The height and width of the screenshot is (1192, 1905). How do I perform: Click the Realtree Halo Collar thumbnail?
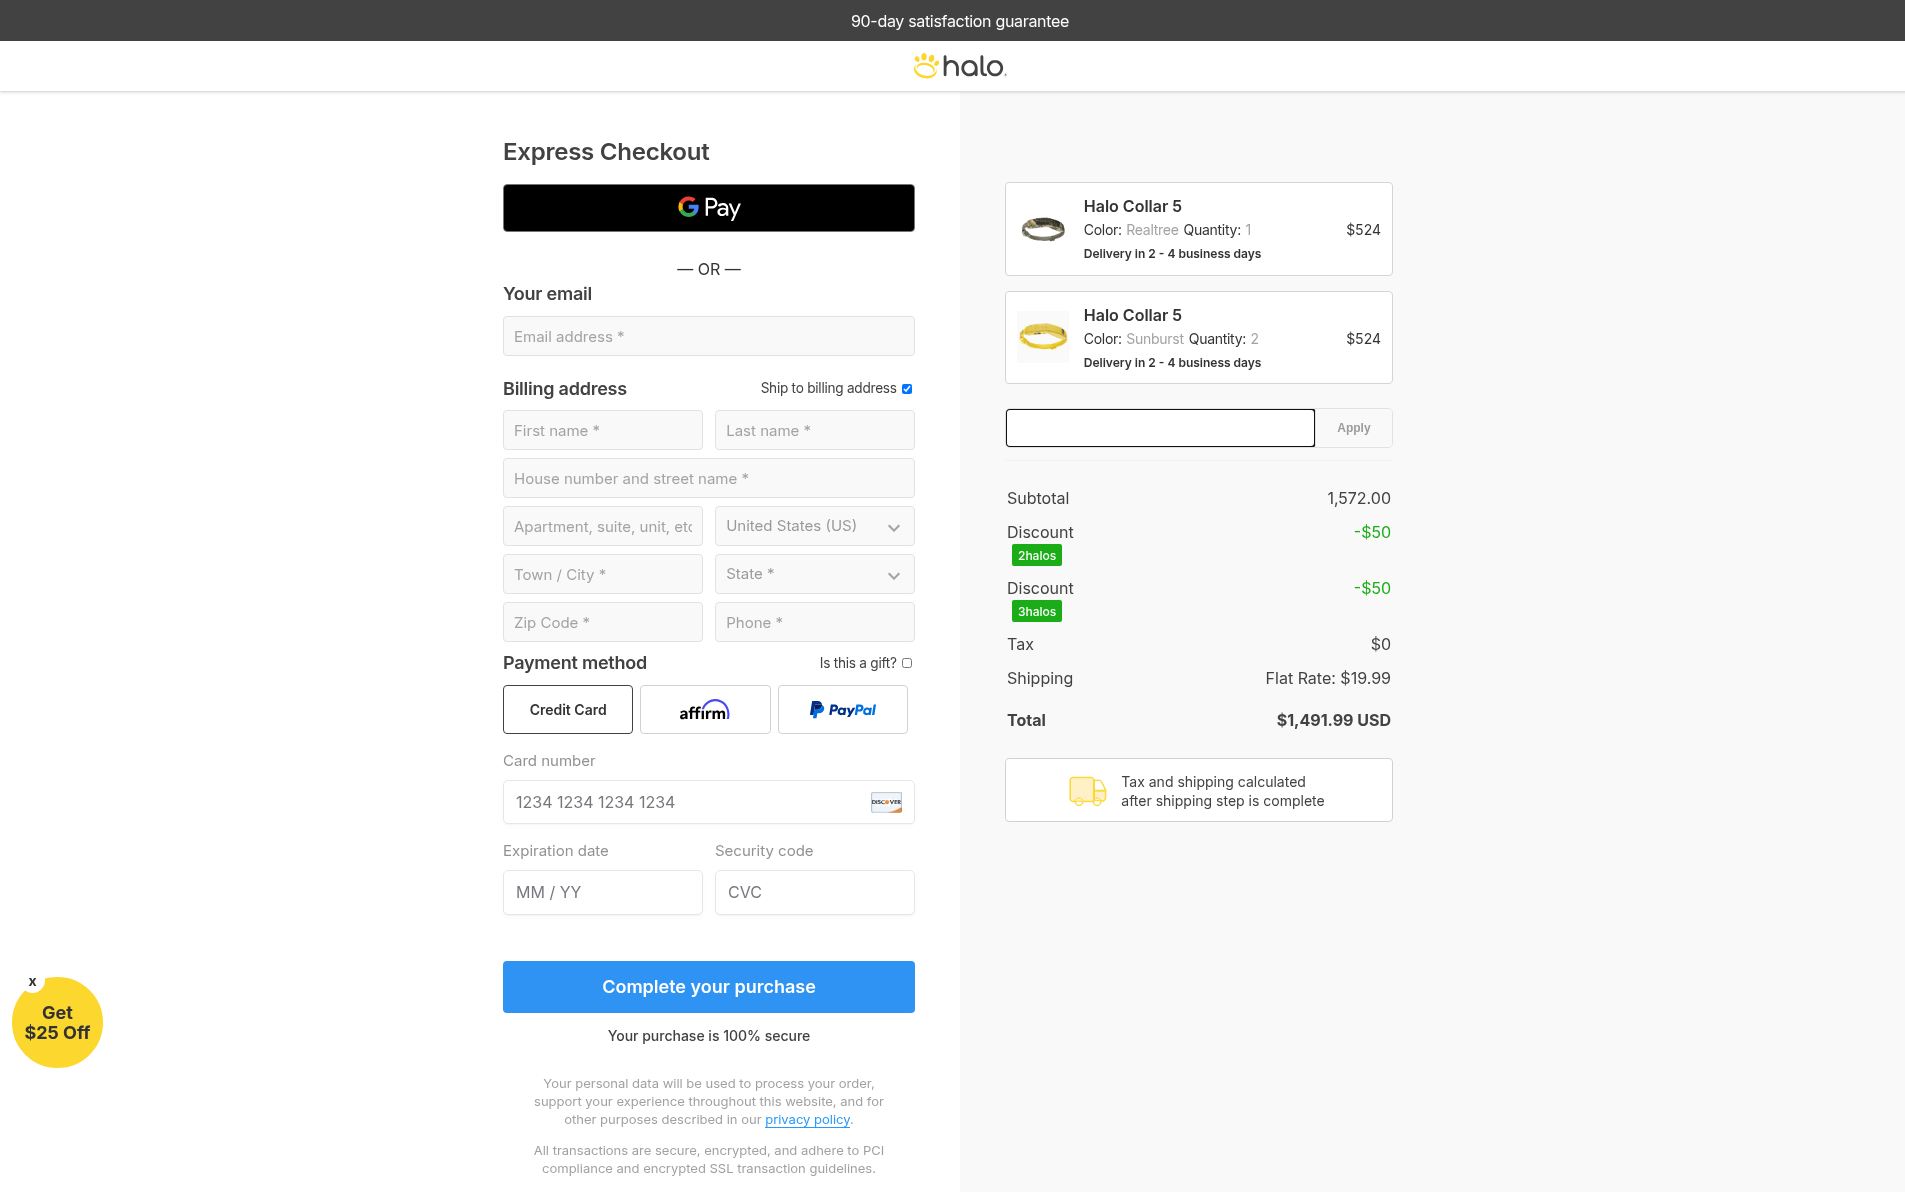pyautogui.click(x=1043, y=229)
